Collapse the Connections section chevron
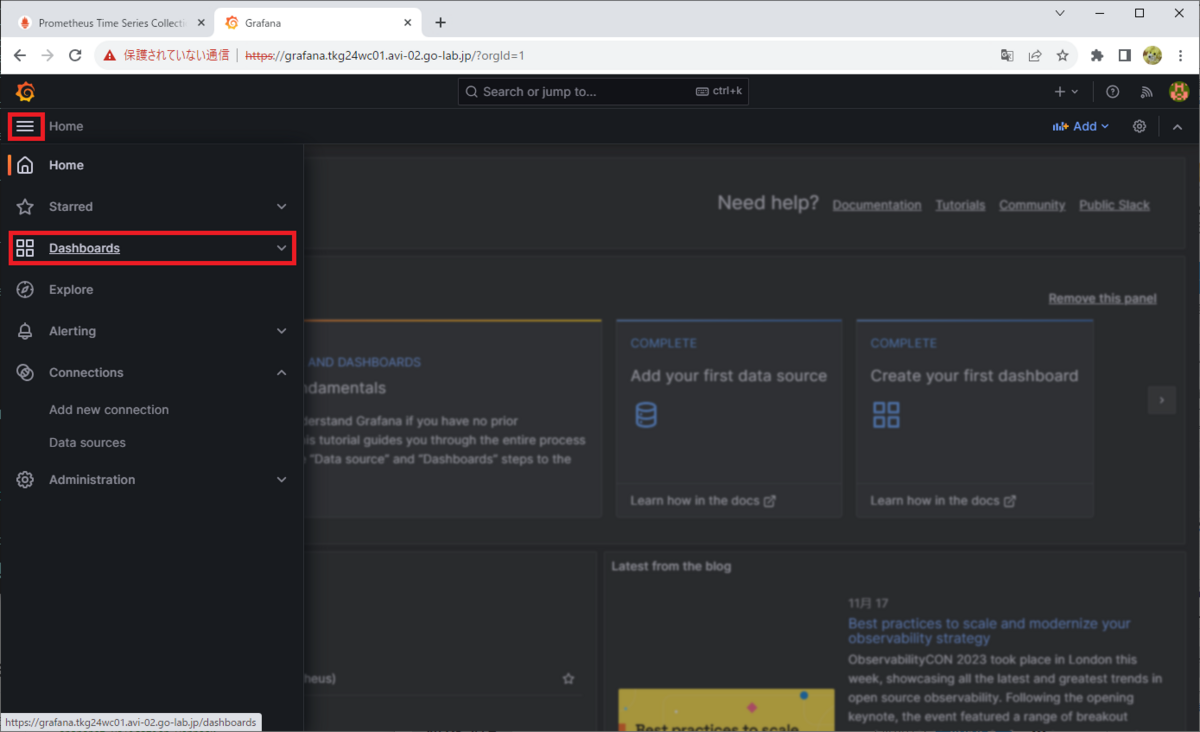 click(281, 373)
